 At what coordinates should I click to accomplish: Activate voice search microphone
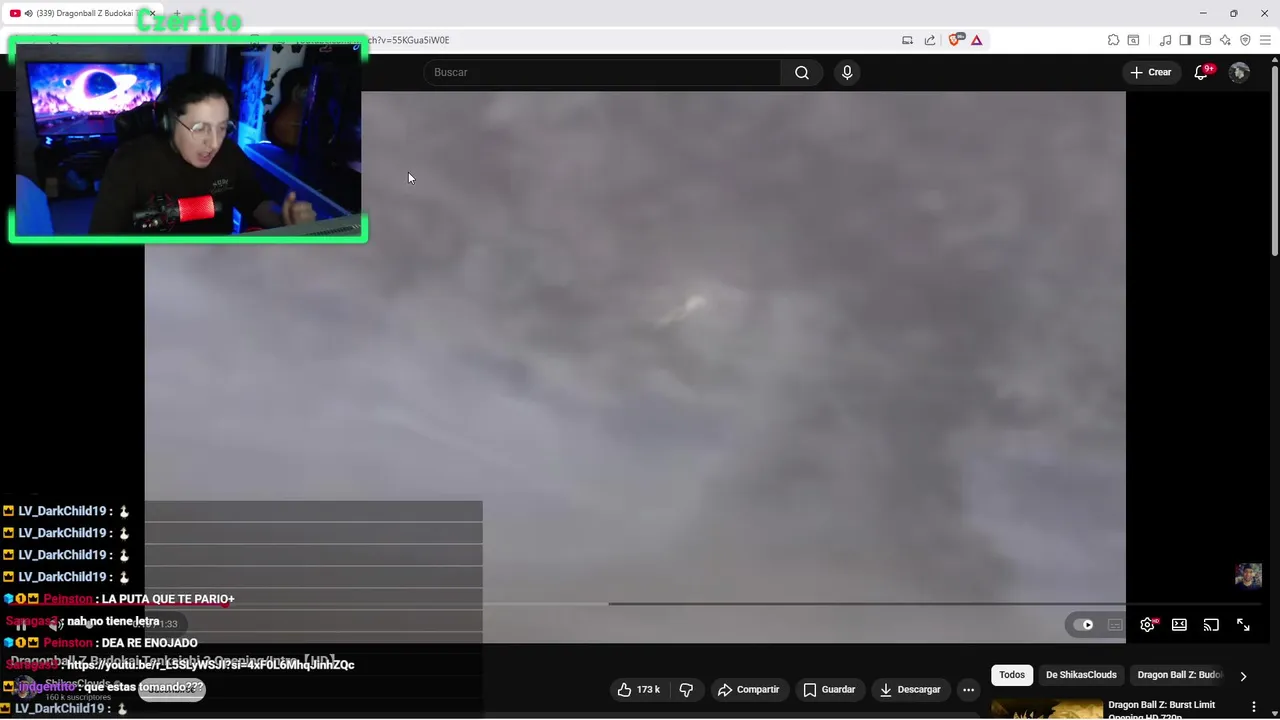click(847, 72)
